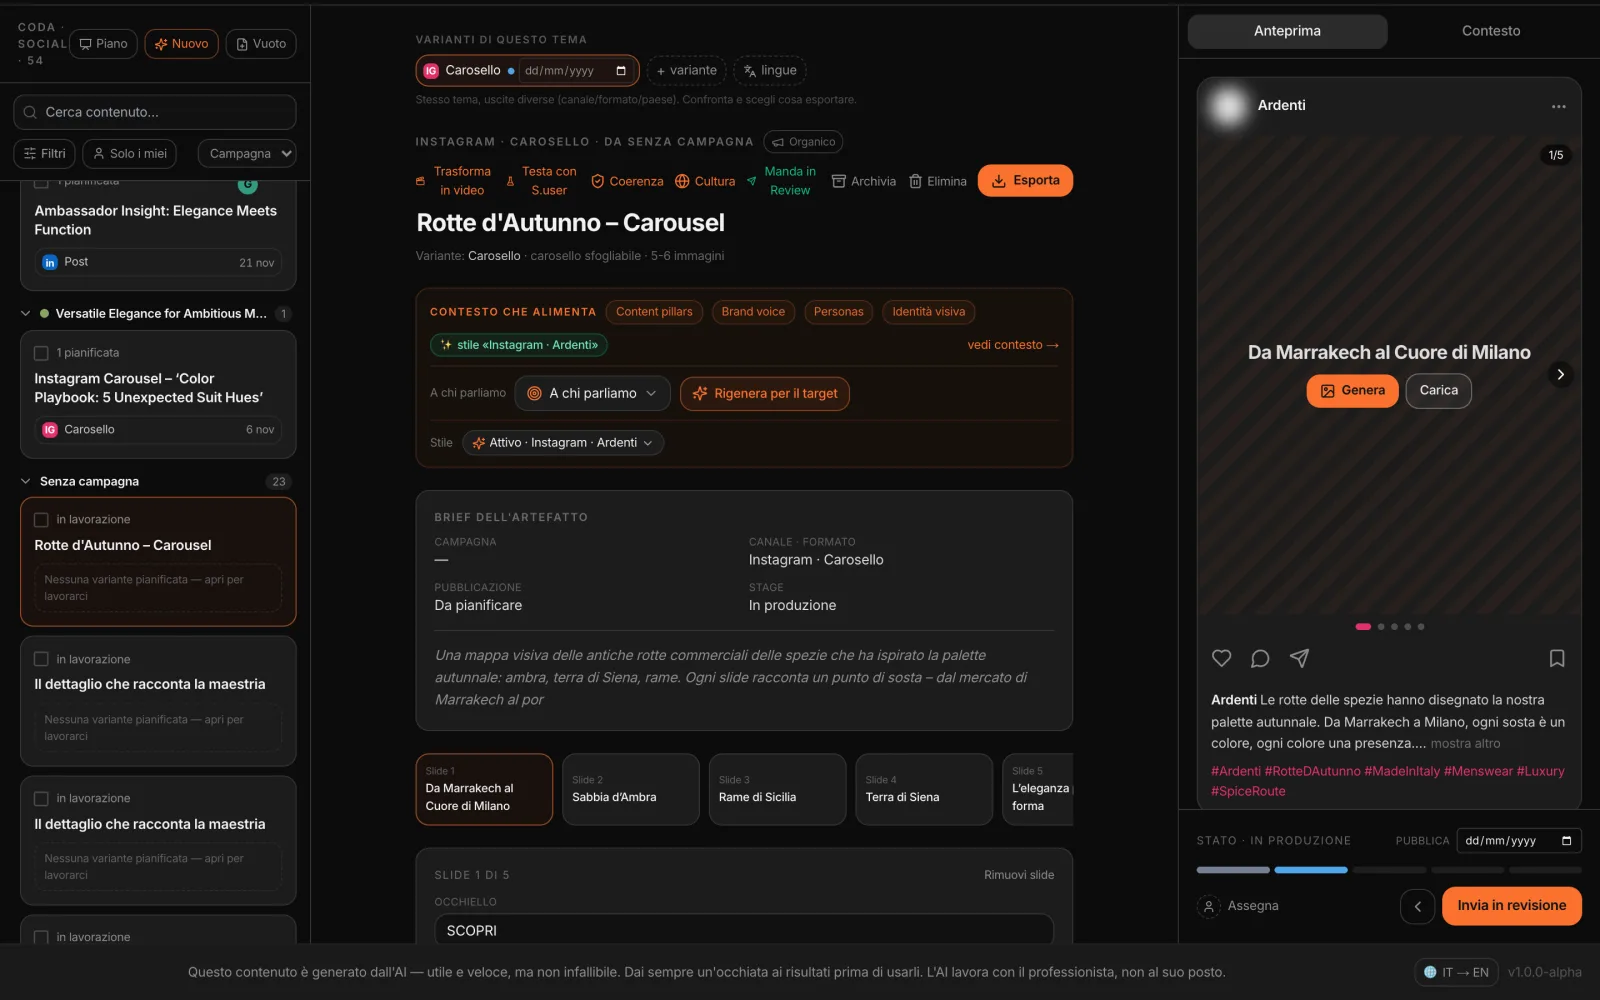The height and width of the screenshot is (1000, 1600).
Task: Toggle the Organico tag
Action: (x=803, y=142)
